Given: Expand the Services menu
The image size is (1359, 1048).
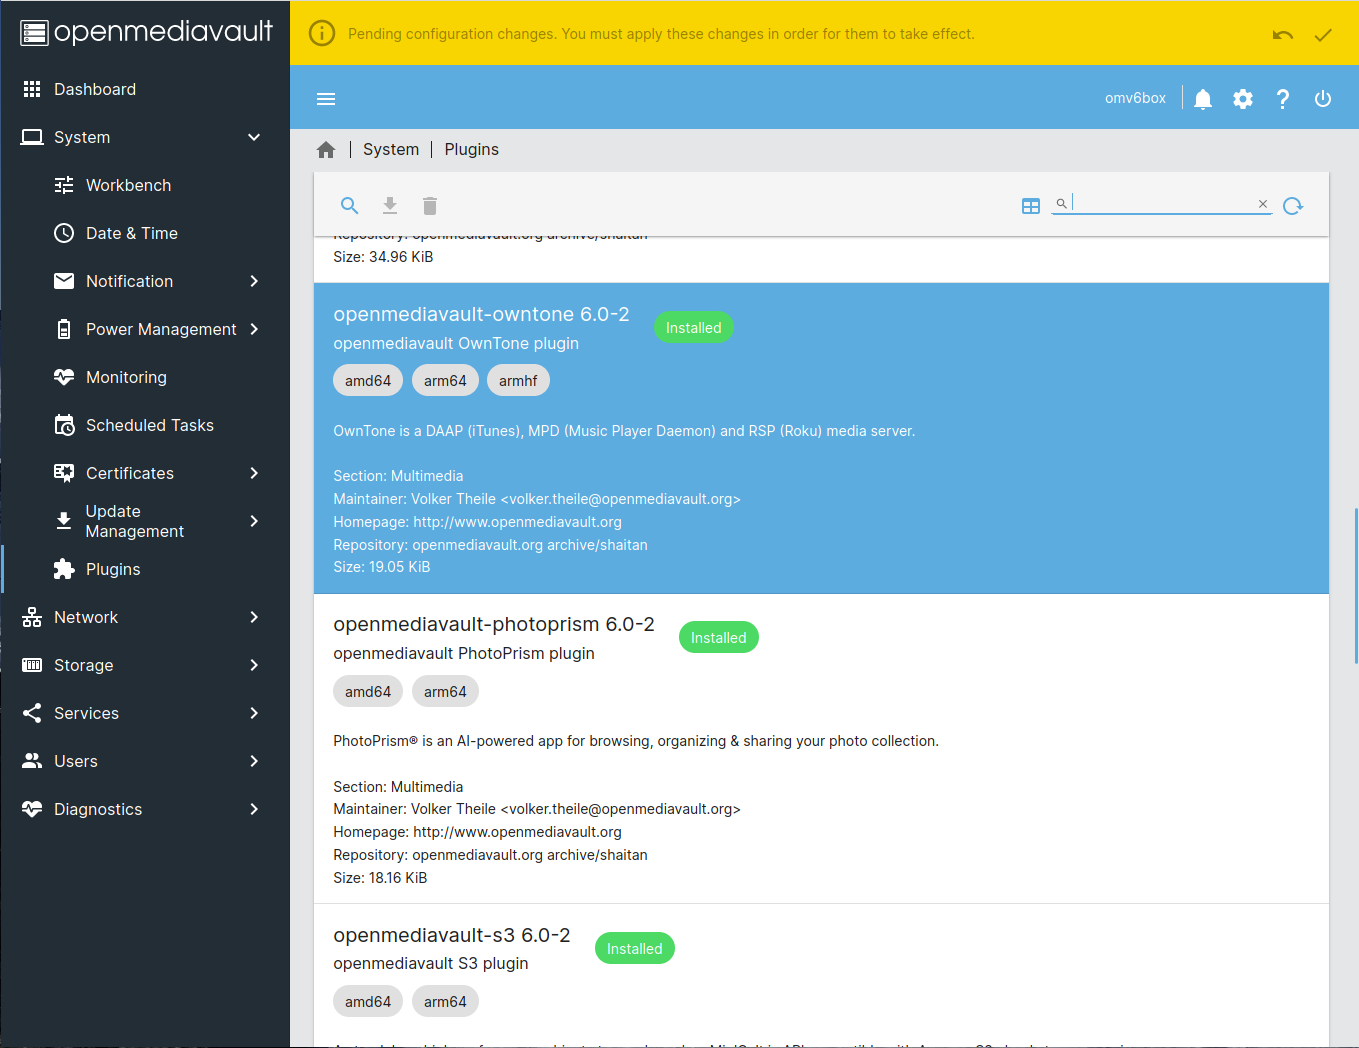Looking at the screenshot, I should pyautogui.click(x=254, y=713).
